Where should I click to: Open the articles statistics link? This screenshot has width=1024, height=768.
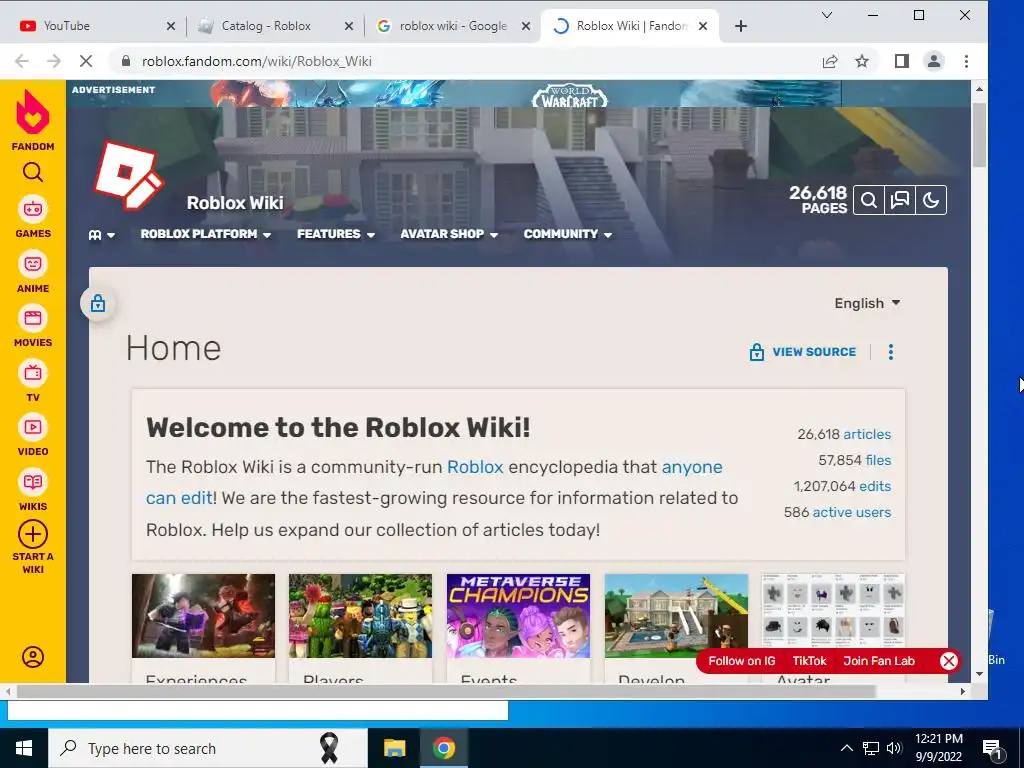coord(867,434)
